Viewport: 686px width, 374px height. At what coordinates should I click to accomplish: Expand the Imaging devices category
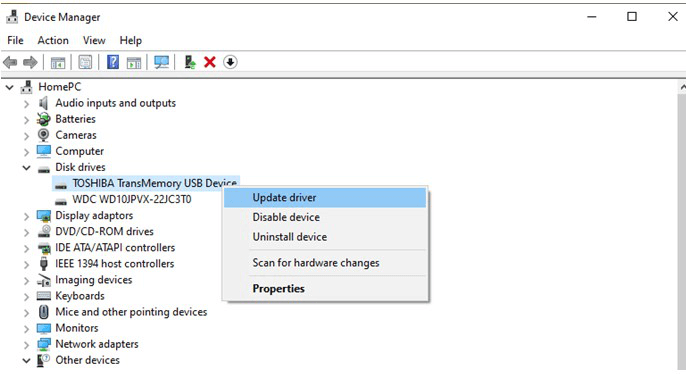coord(26,281)
